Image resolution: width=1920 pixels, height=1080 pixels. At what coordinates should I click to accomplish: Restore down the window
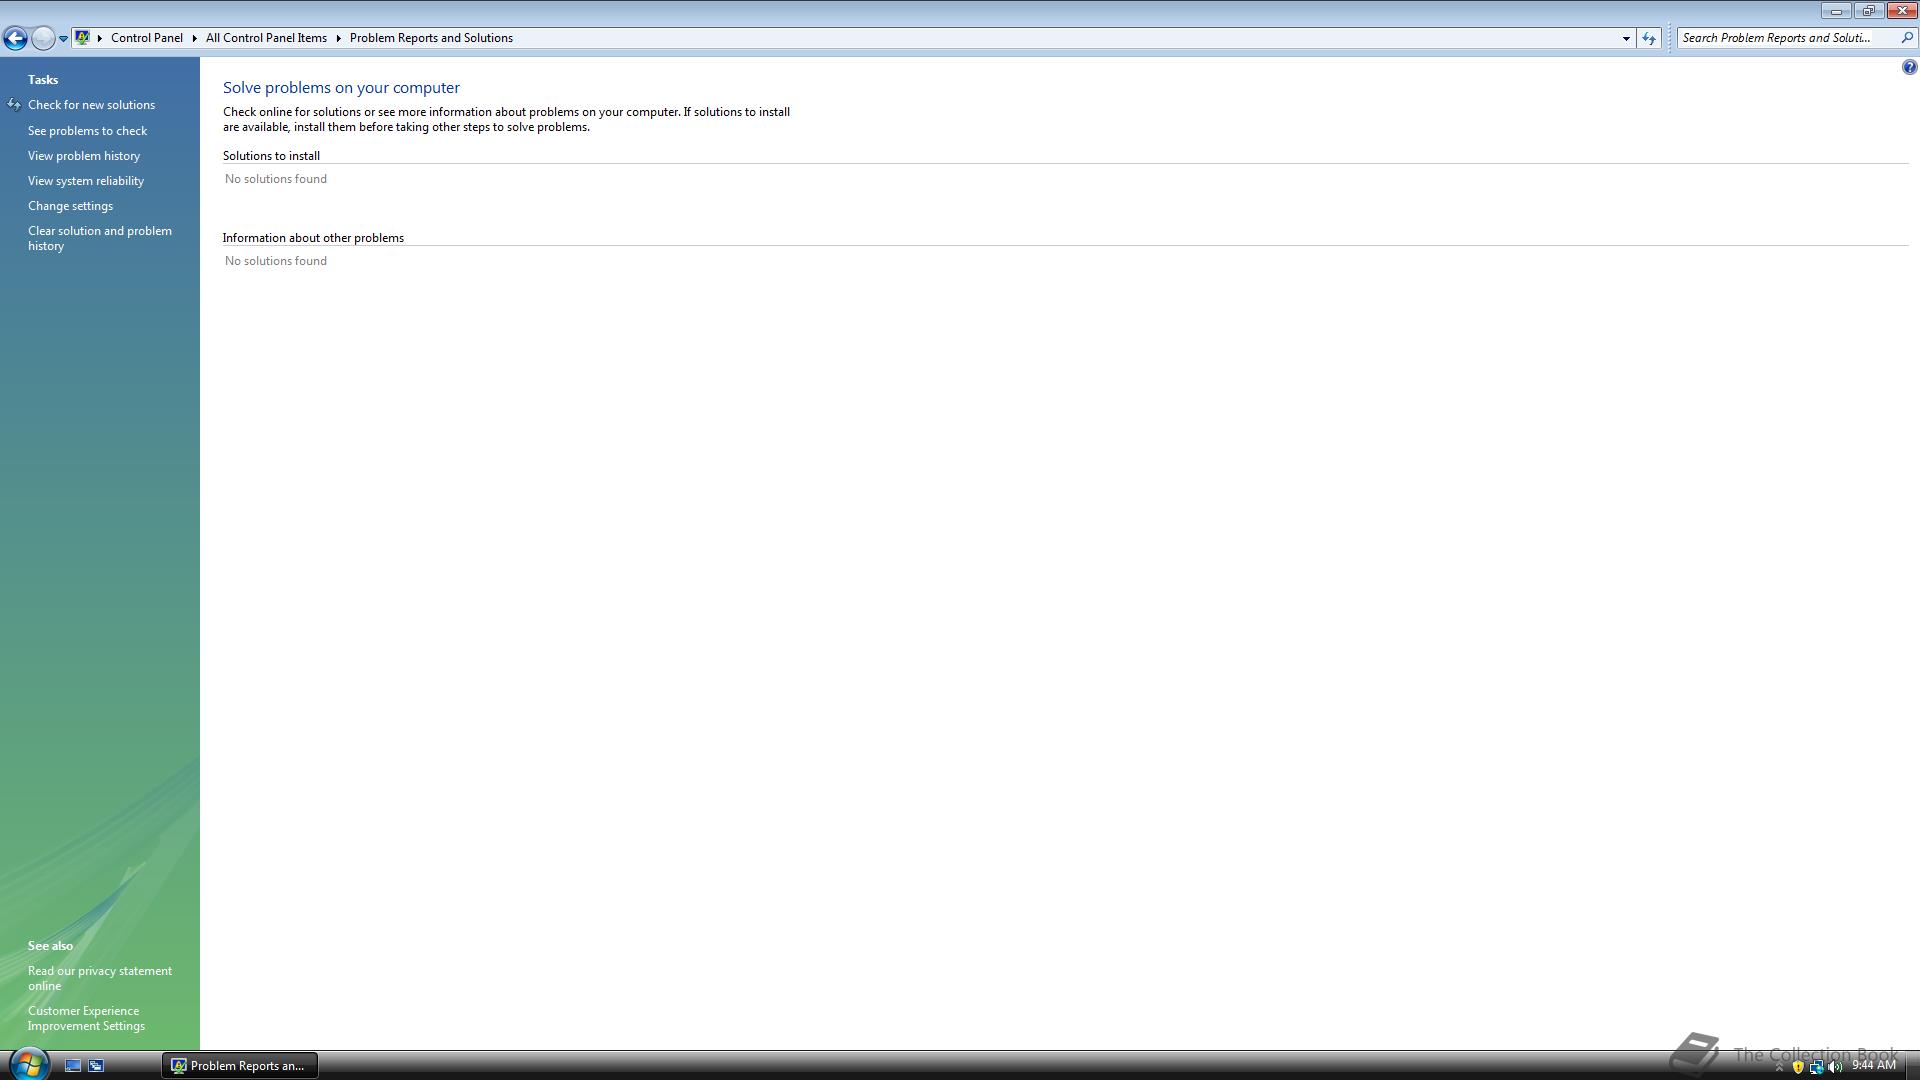[1868, 11]
